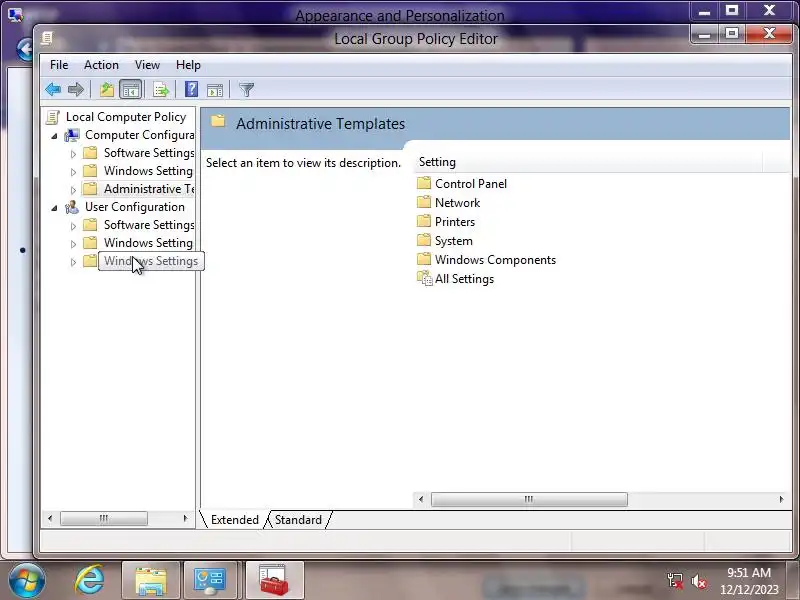
Task: Click the taskbar clock showing 9:51 AM
Action: (x=749, y=581)
